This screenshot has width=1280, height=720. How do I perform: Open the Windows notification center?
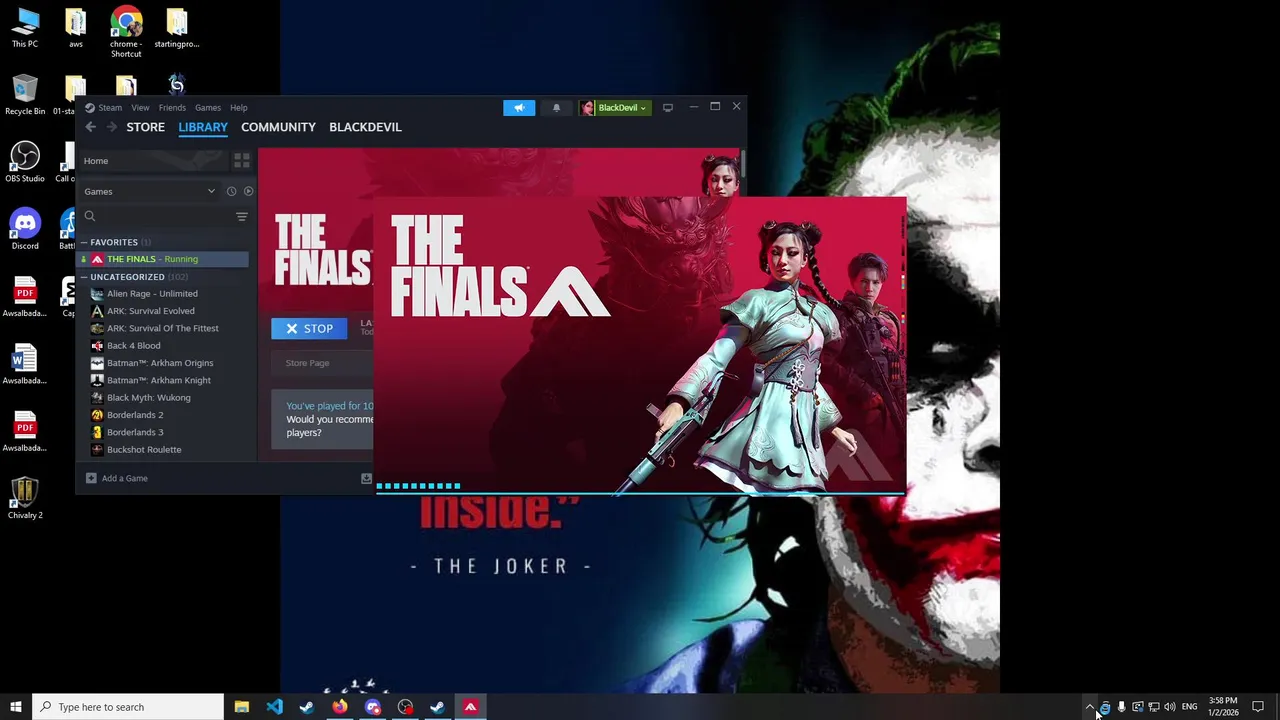click(1258, 707)
